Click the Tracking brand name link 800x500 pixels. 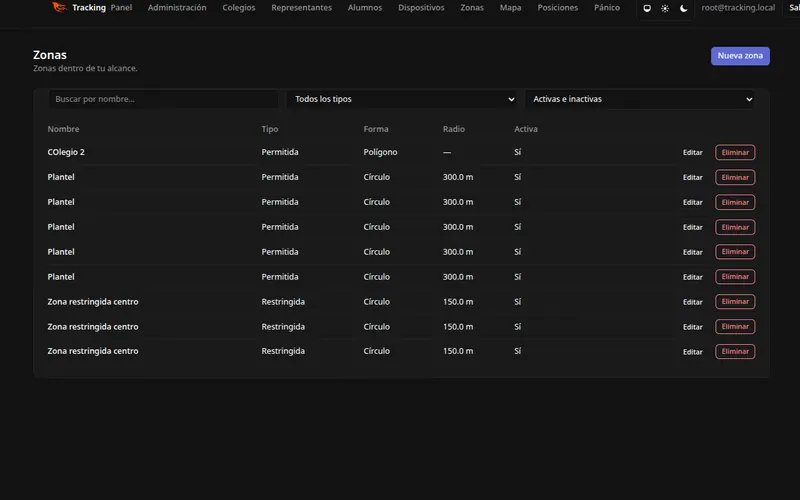pos(89,8)
